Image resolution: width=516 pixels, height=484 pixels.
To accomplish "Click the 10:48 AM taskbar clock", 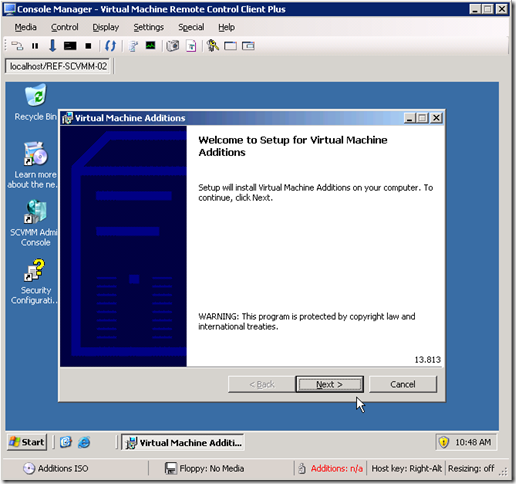I will point(473,442).
